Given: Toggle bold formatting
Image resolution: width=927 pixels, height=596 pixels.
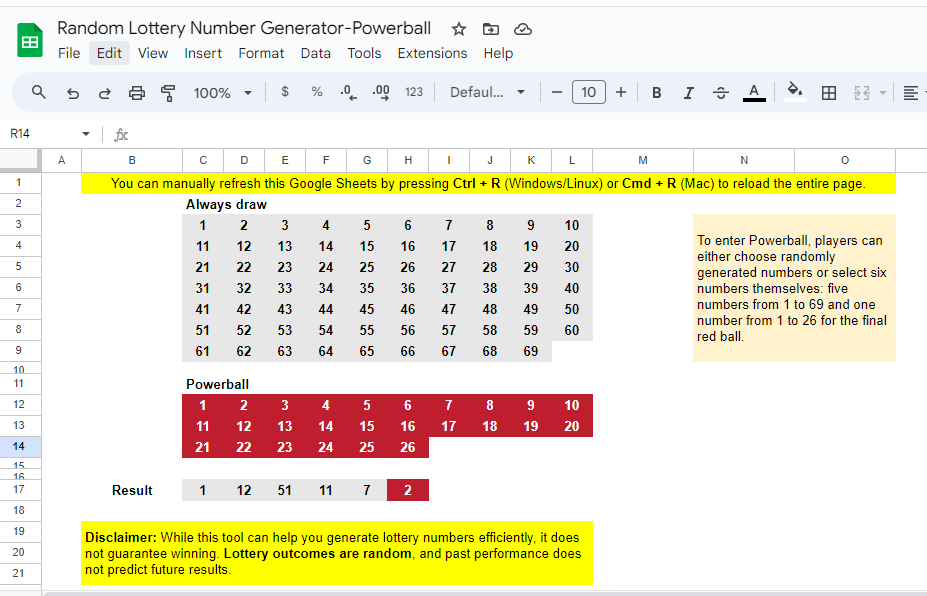Looking at the screenshot, I should (x=656, y=93).
